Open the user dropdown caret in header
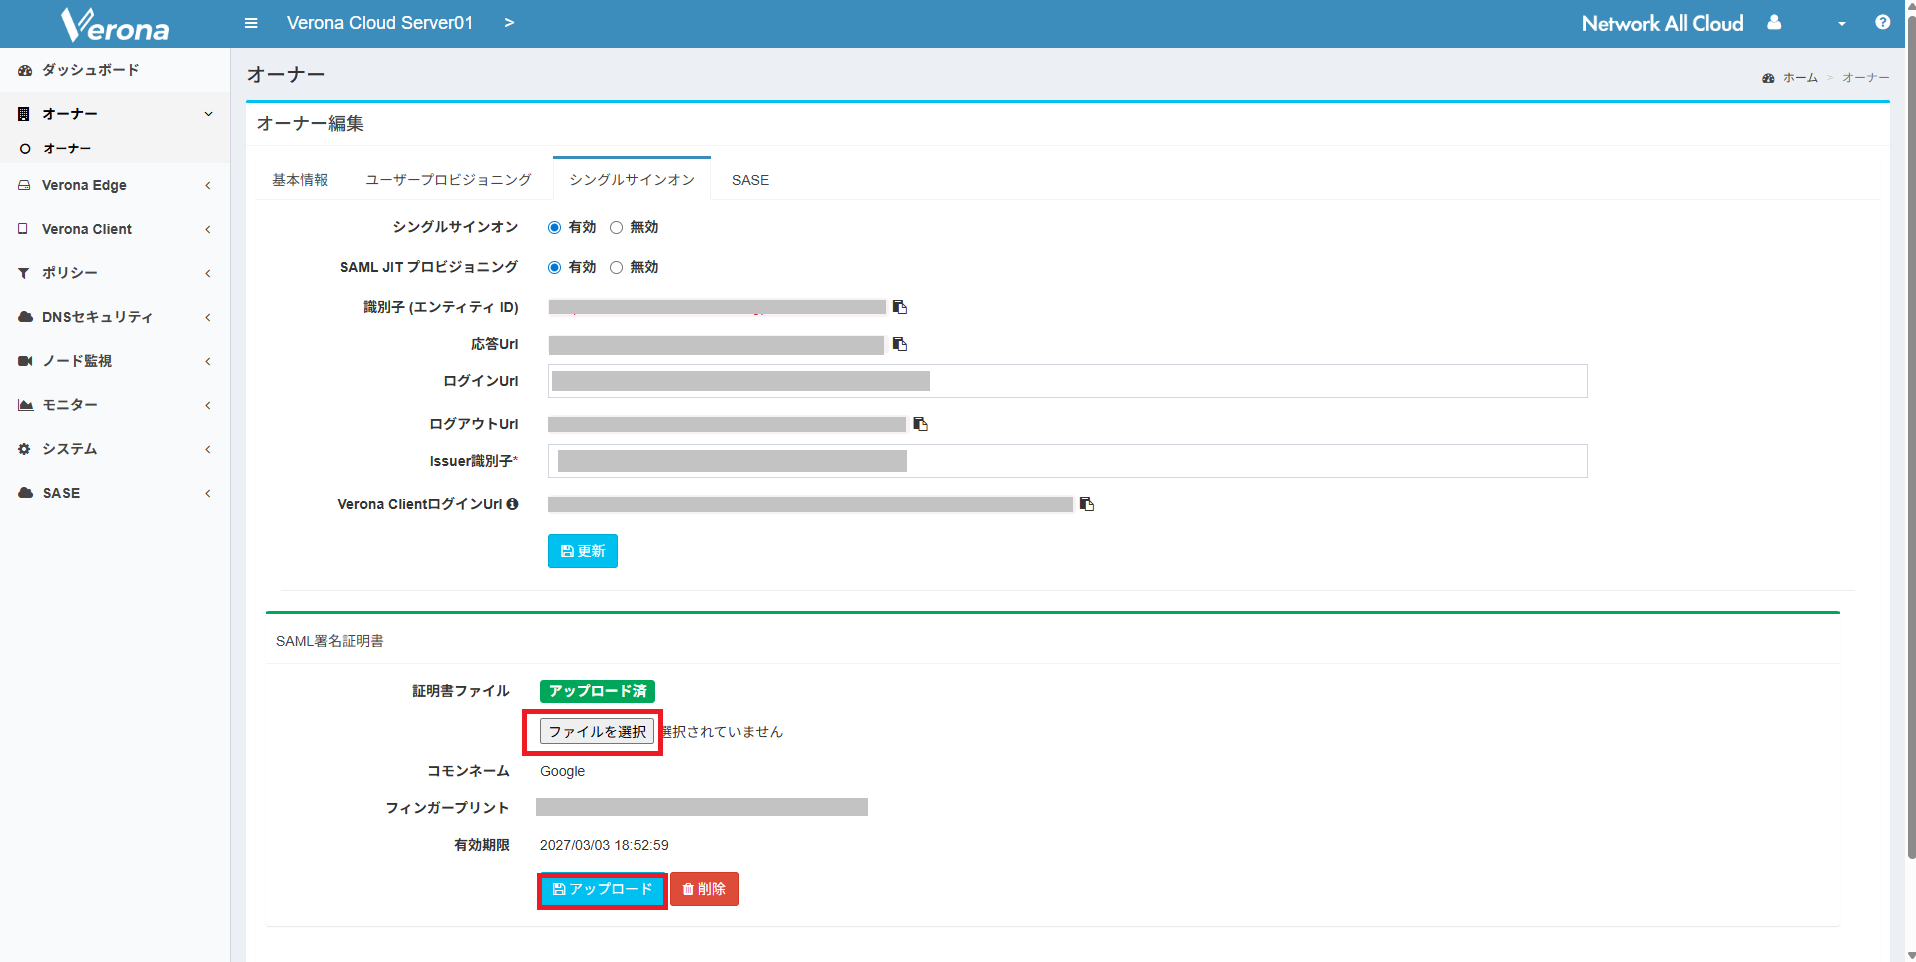The image size is (1916, 962). click(x=1841, y=24)
